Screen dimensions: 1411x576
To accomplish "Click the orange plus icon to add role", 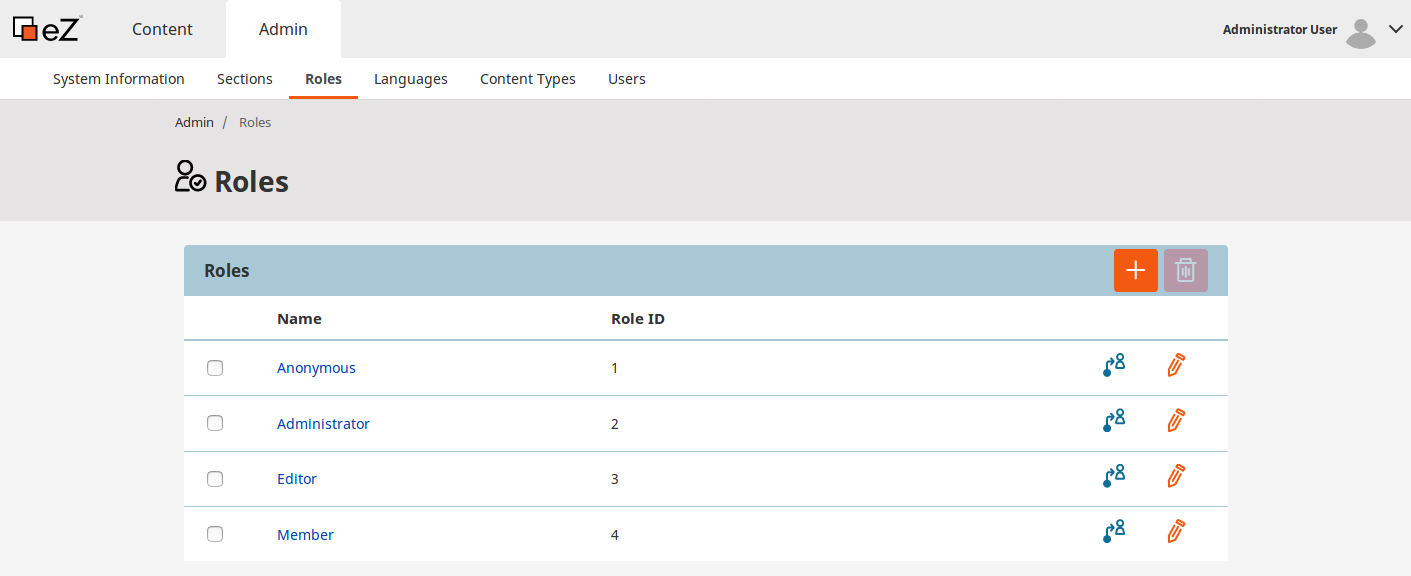I will [x=1135, y=271].
